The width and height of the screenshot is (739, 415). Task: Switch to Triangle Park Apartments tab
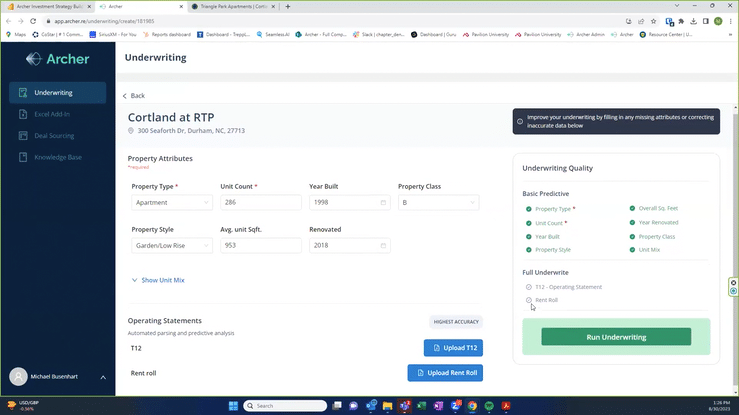233,7
